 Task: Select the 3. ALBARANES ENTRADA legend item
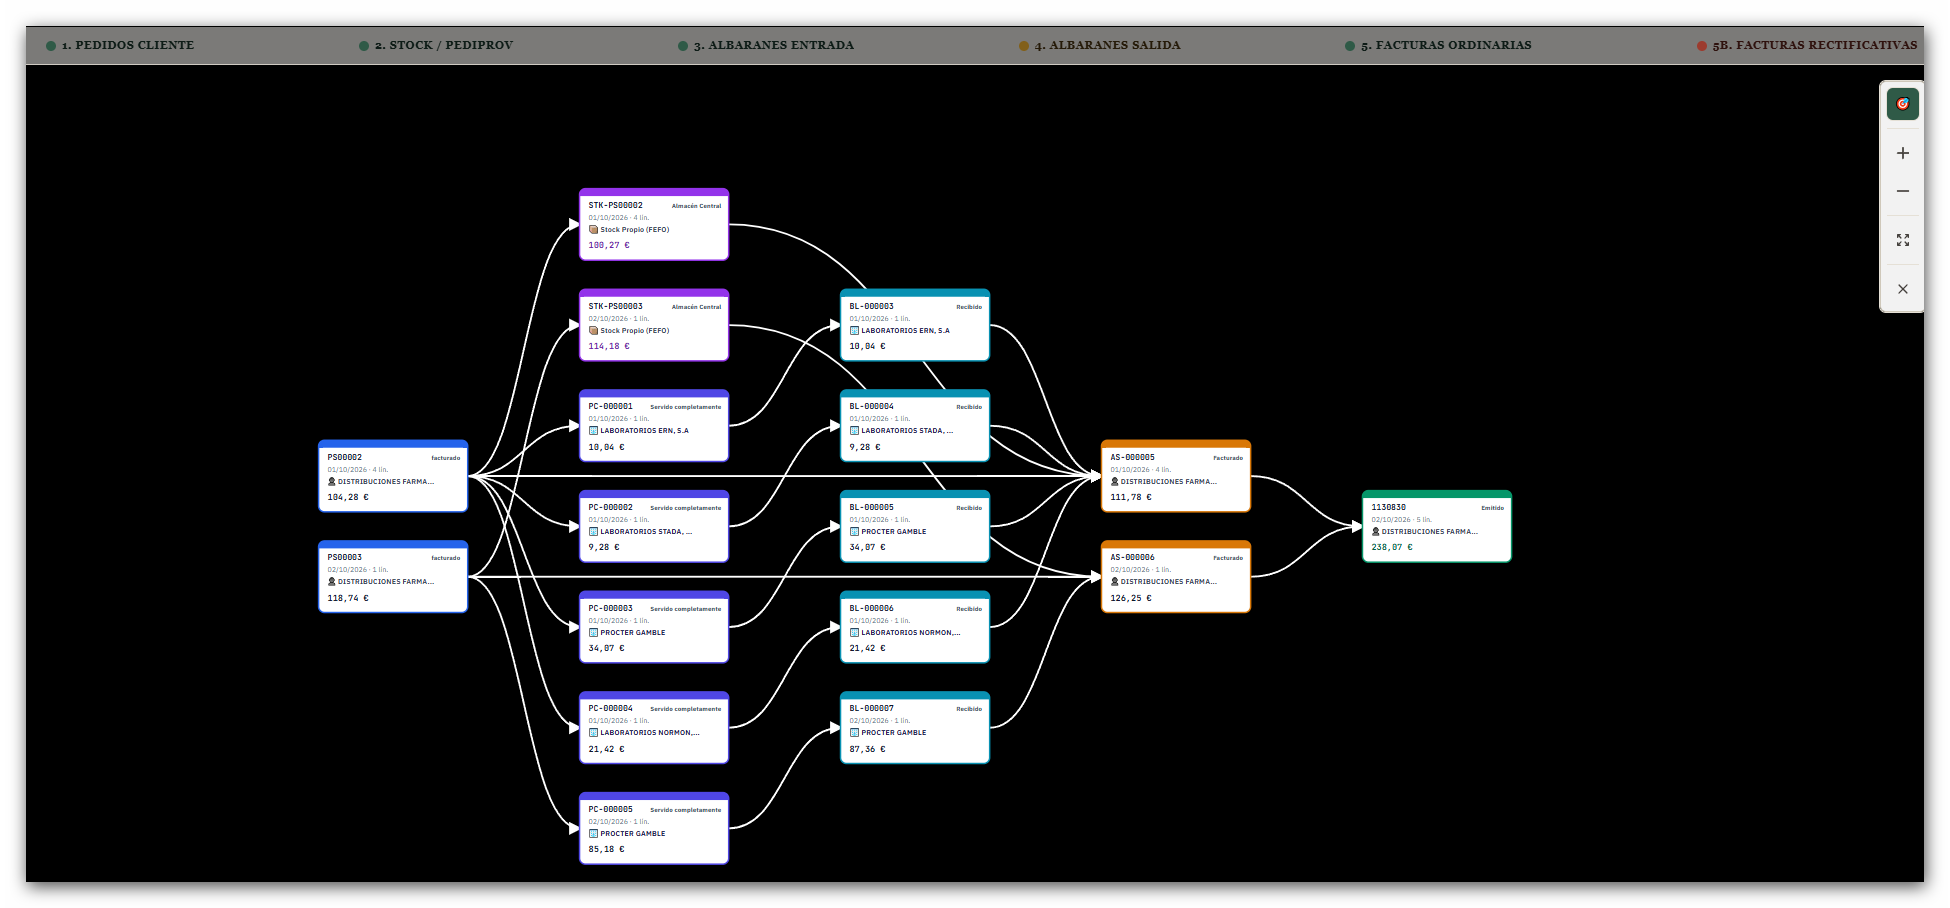point(766,45)
